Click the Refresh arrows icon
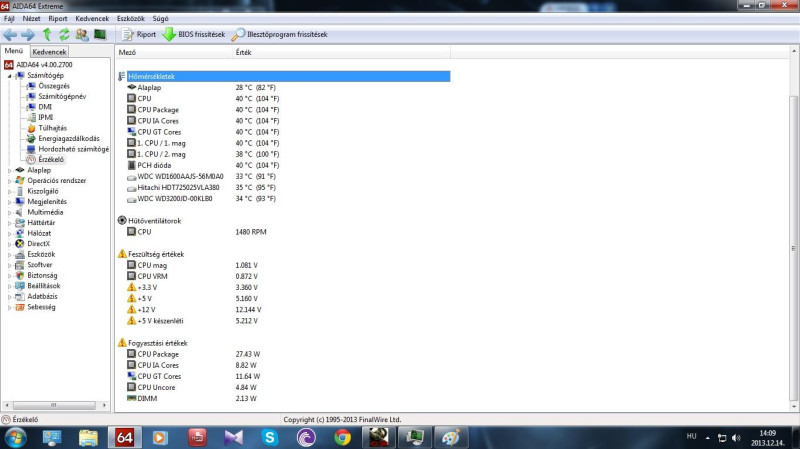Image resolution: width=800 pixels, height=449 pixels. pos(64,35)
